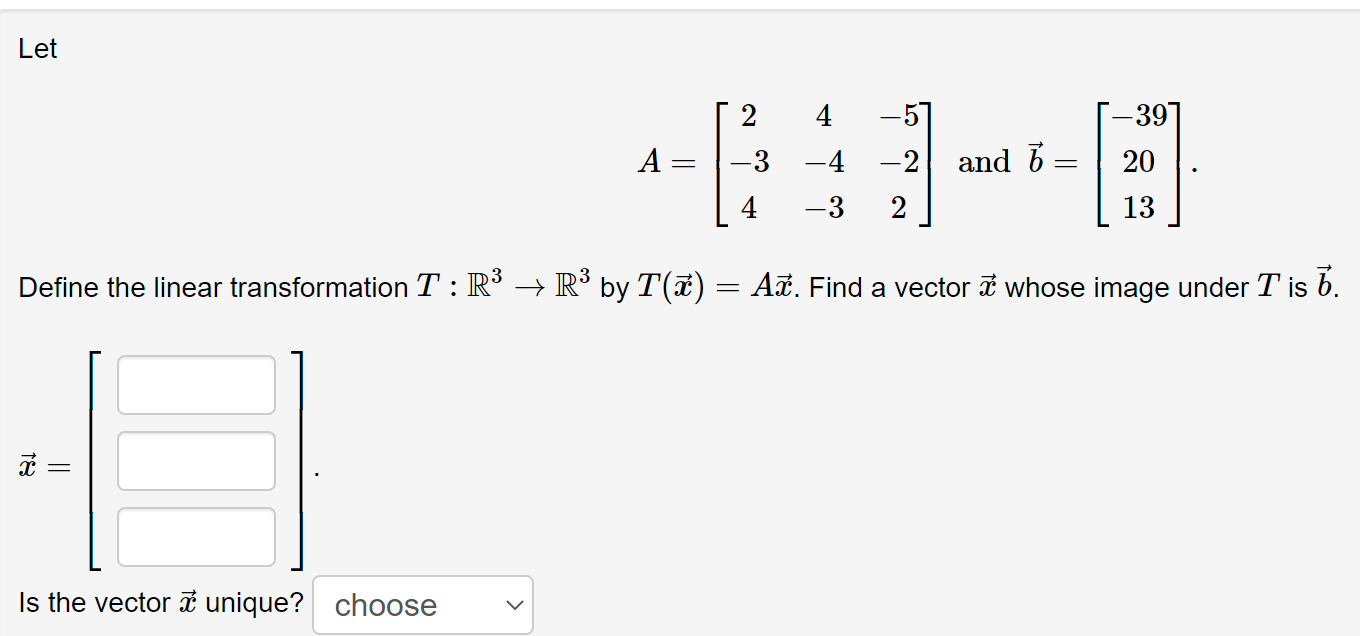Click the Let heading text
The width and height of the screenshot is (1360, 636).
[x=37, y=48]
